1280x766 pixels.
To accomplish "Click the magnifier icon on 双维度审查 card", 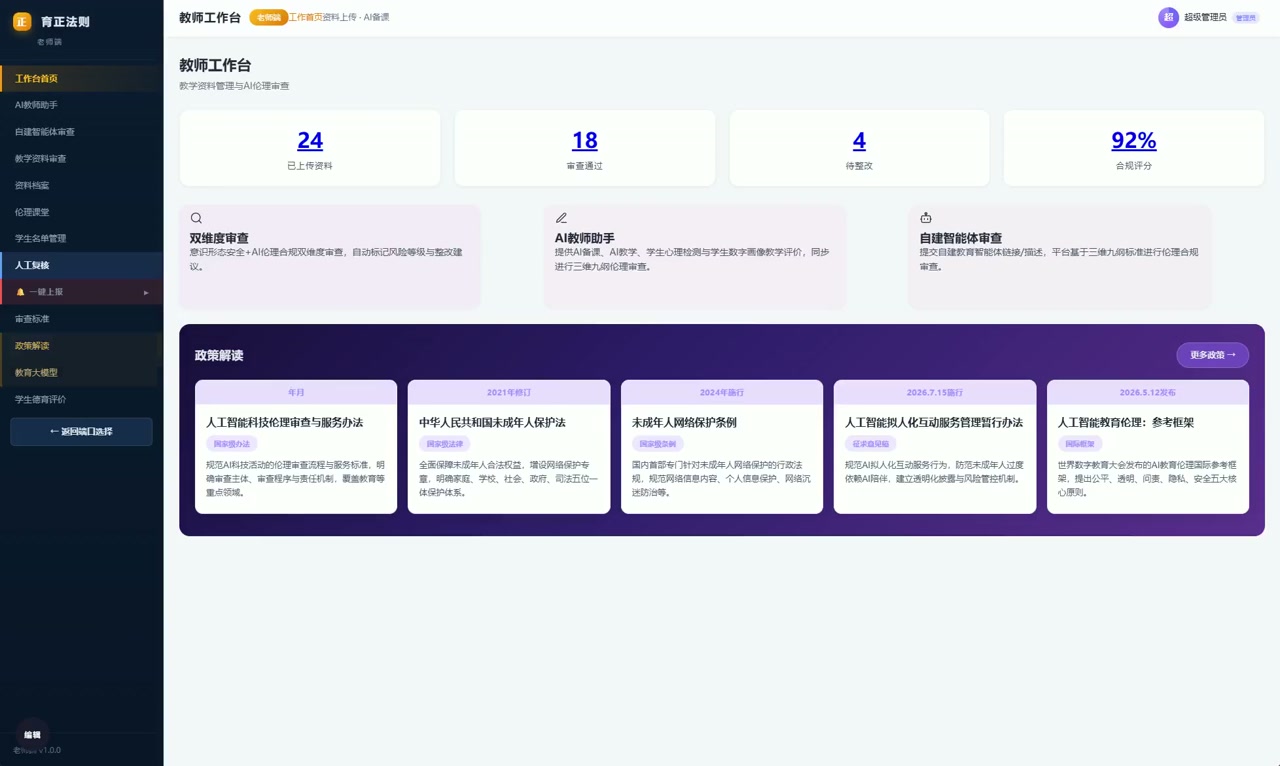I will pos(196,218).
